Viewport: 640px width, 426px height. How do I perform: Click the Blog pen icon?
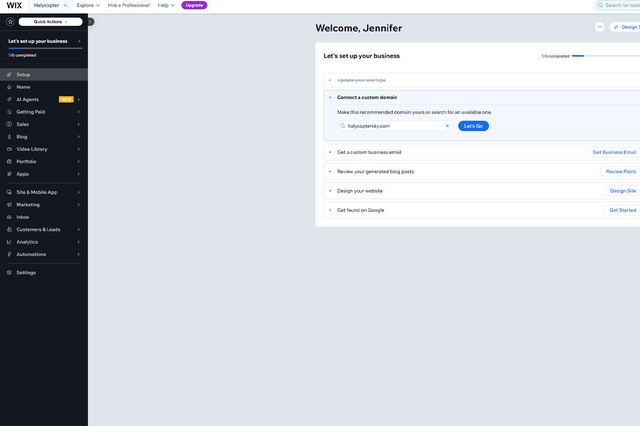[9, 137]
